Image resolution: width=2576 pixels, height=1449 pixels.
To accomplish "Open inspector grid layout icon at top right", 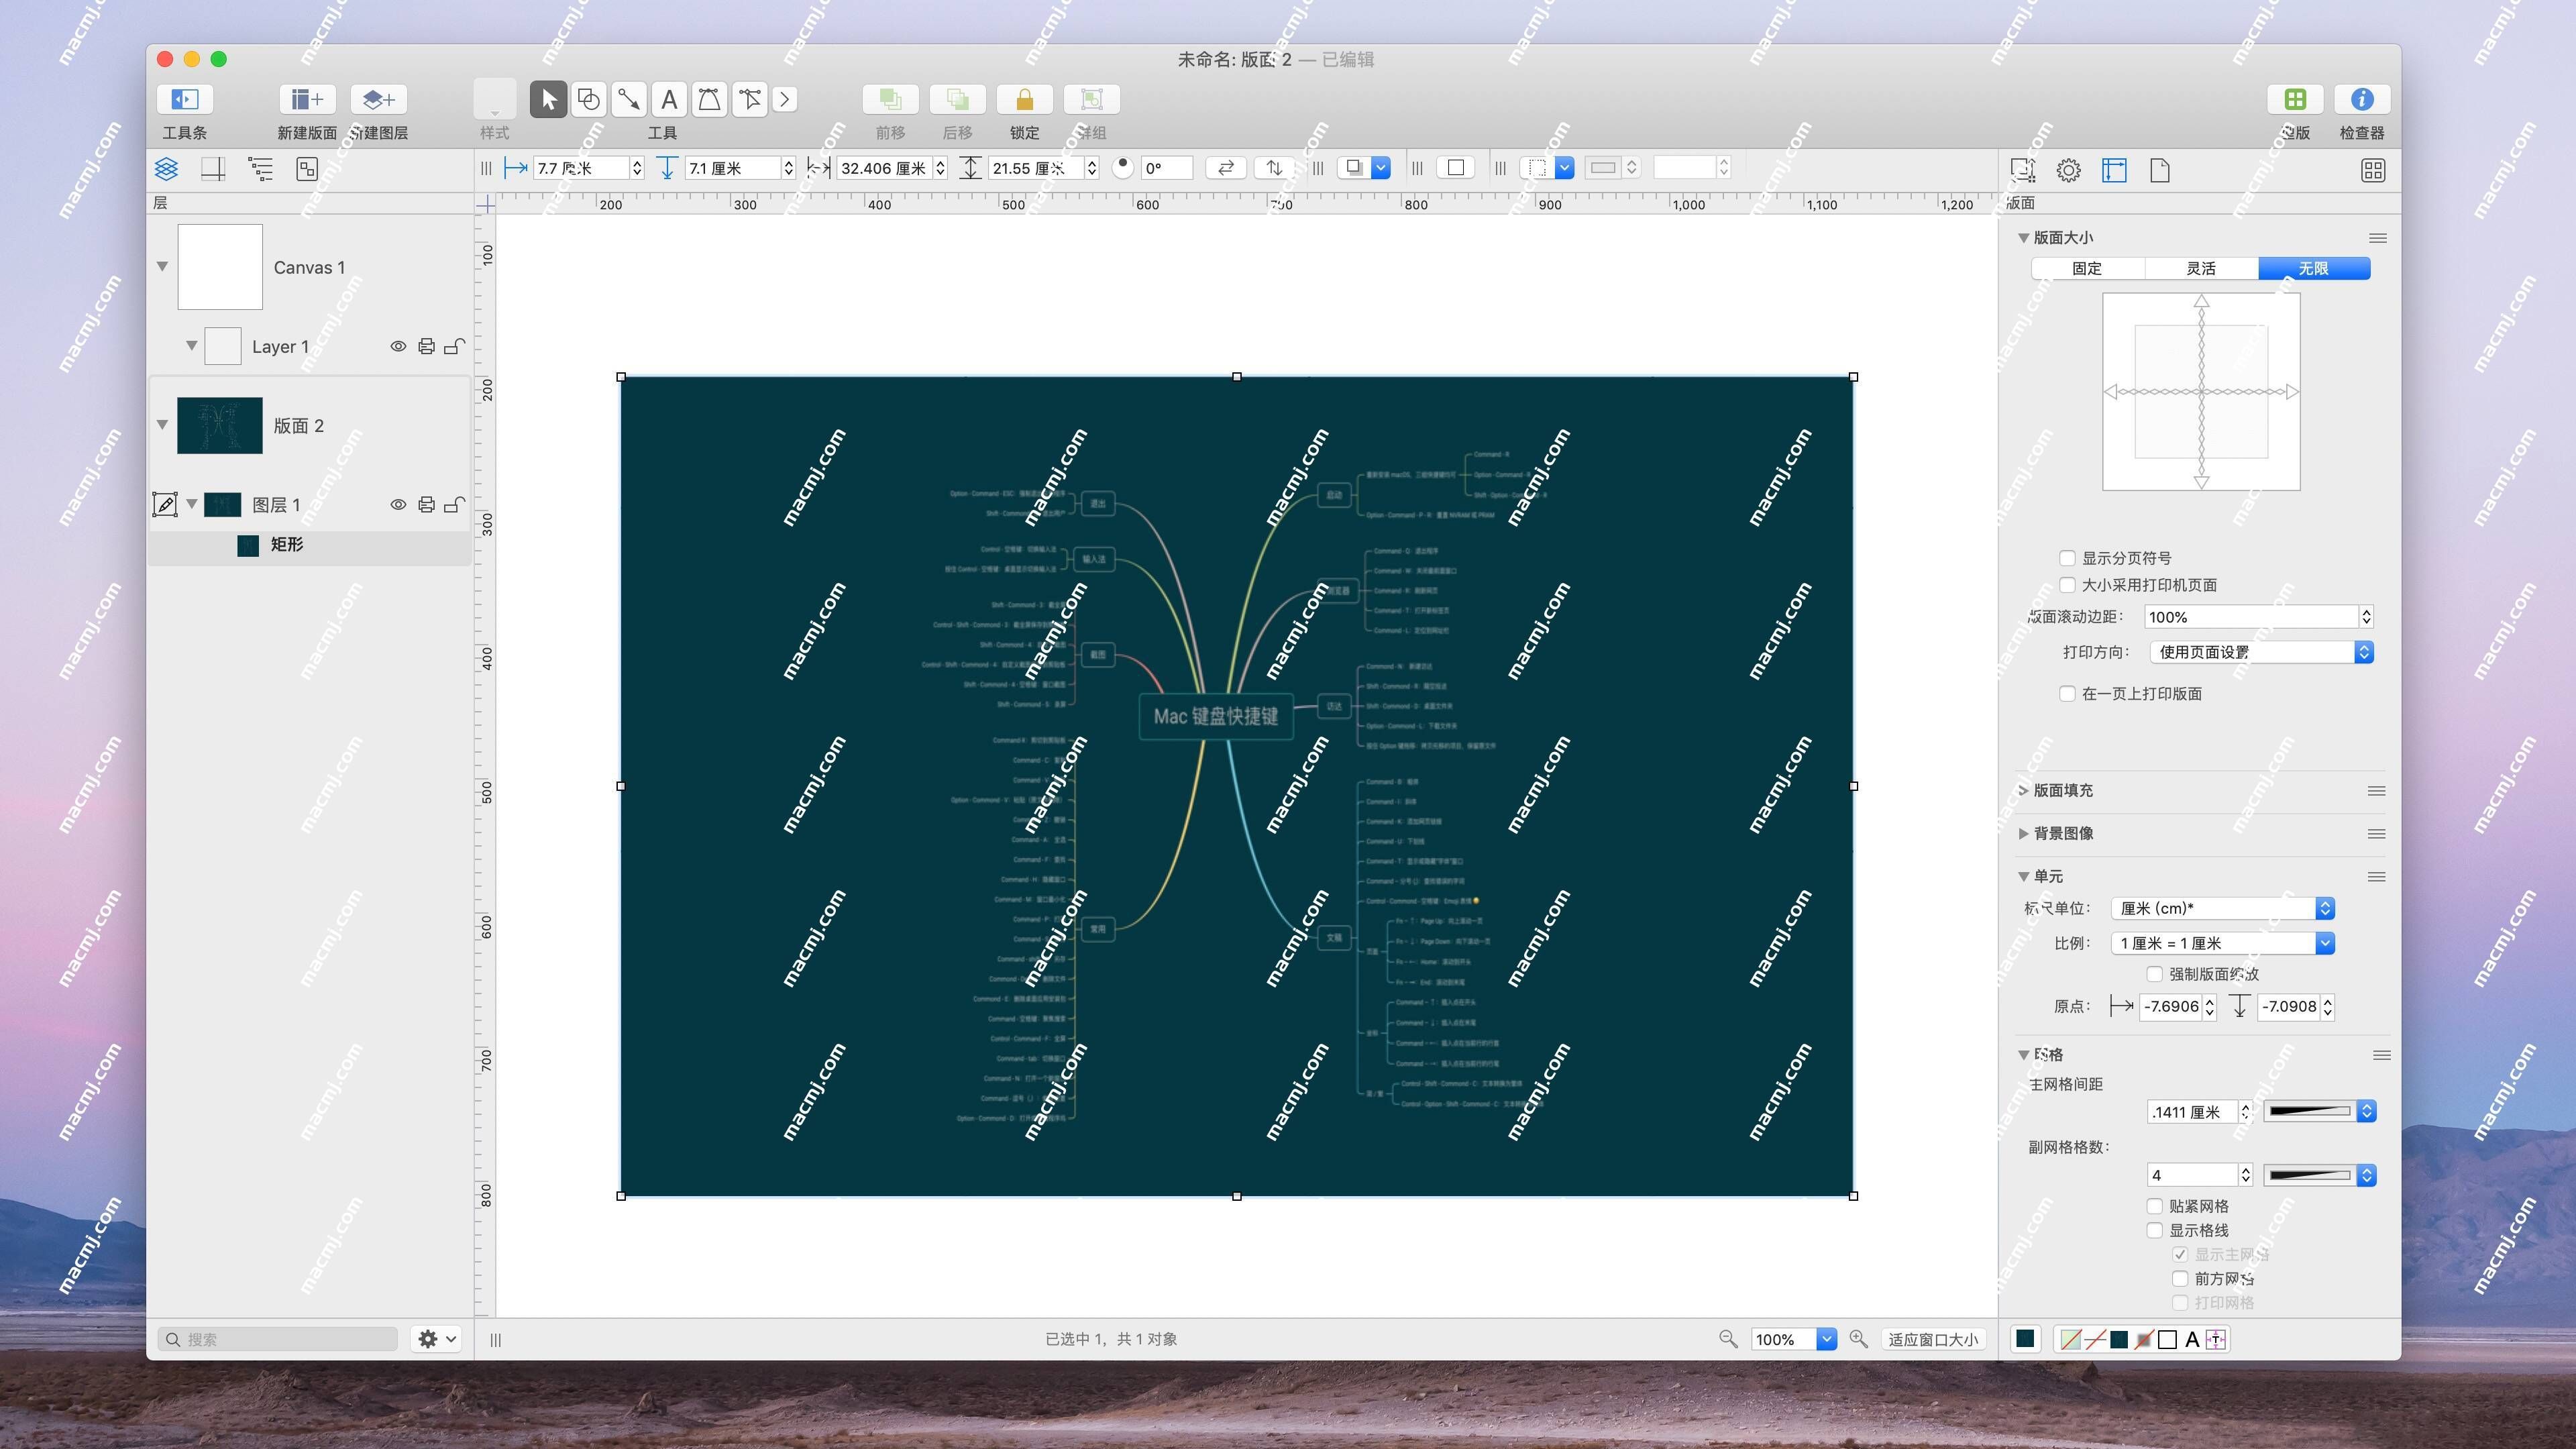I will click(2373, 170).
